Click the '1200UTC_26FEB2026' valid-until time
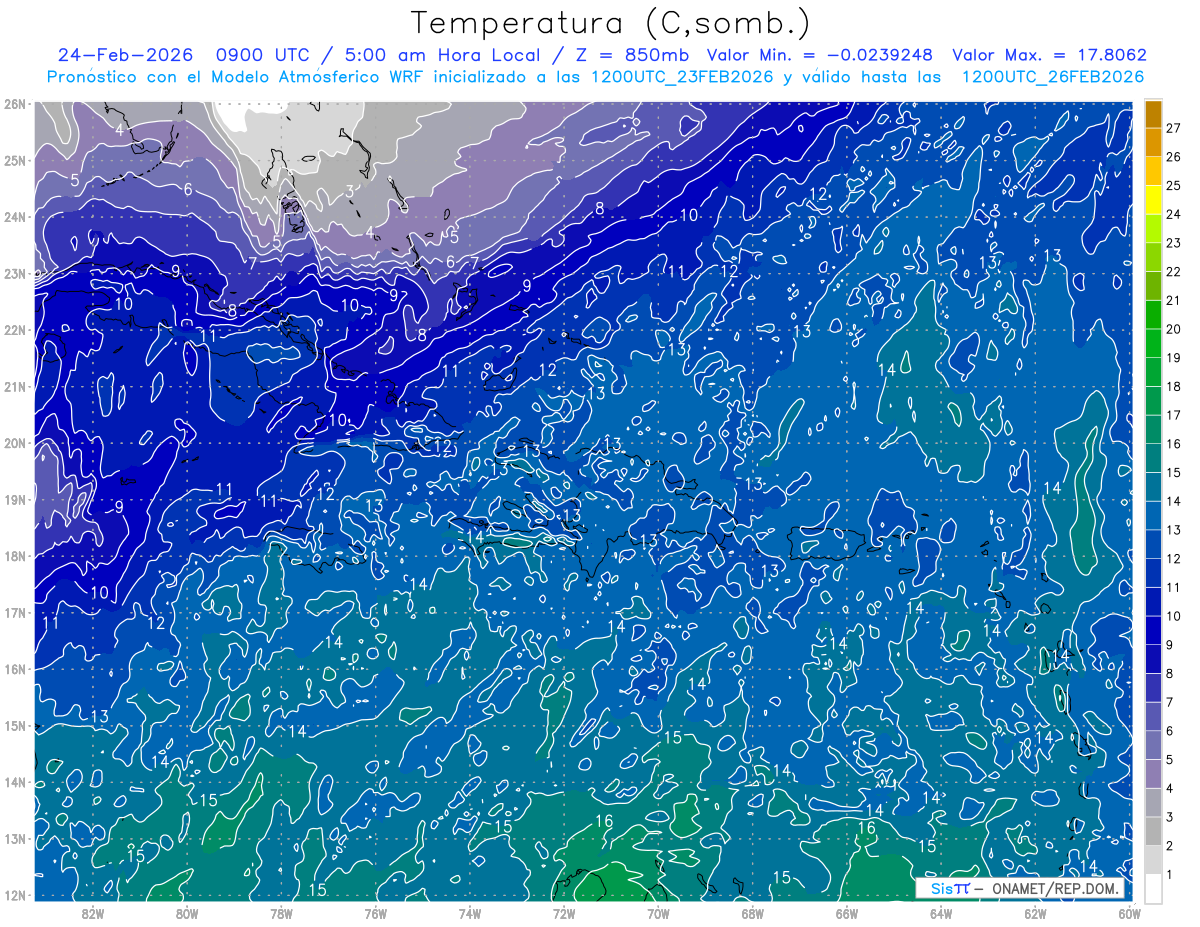The image size is (1200, 927). click(1053, 77)
